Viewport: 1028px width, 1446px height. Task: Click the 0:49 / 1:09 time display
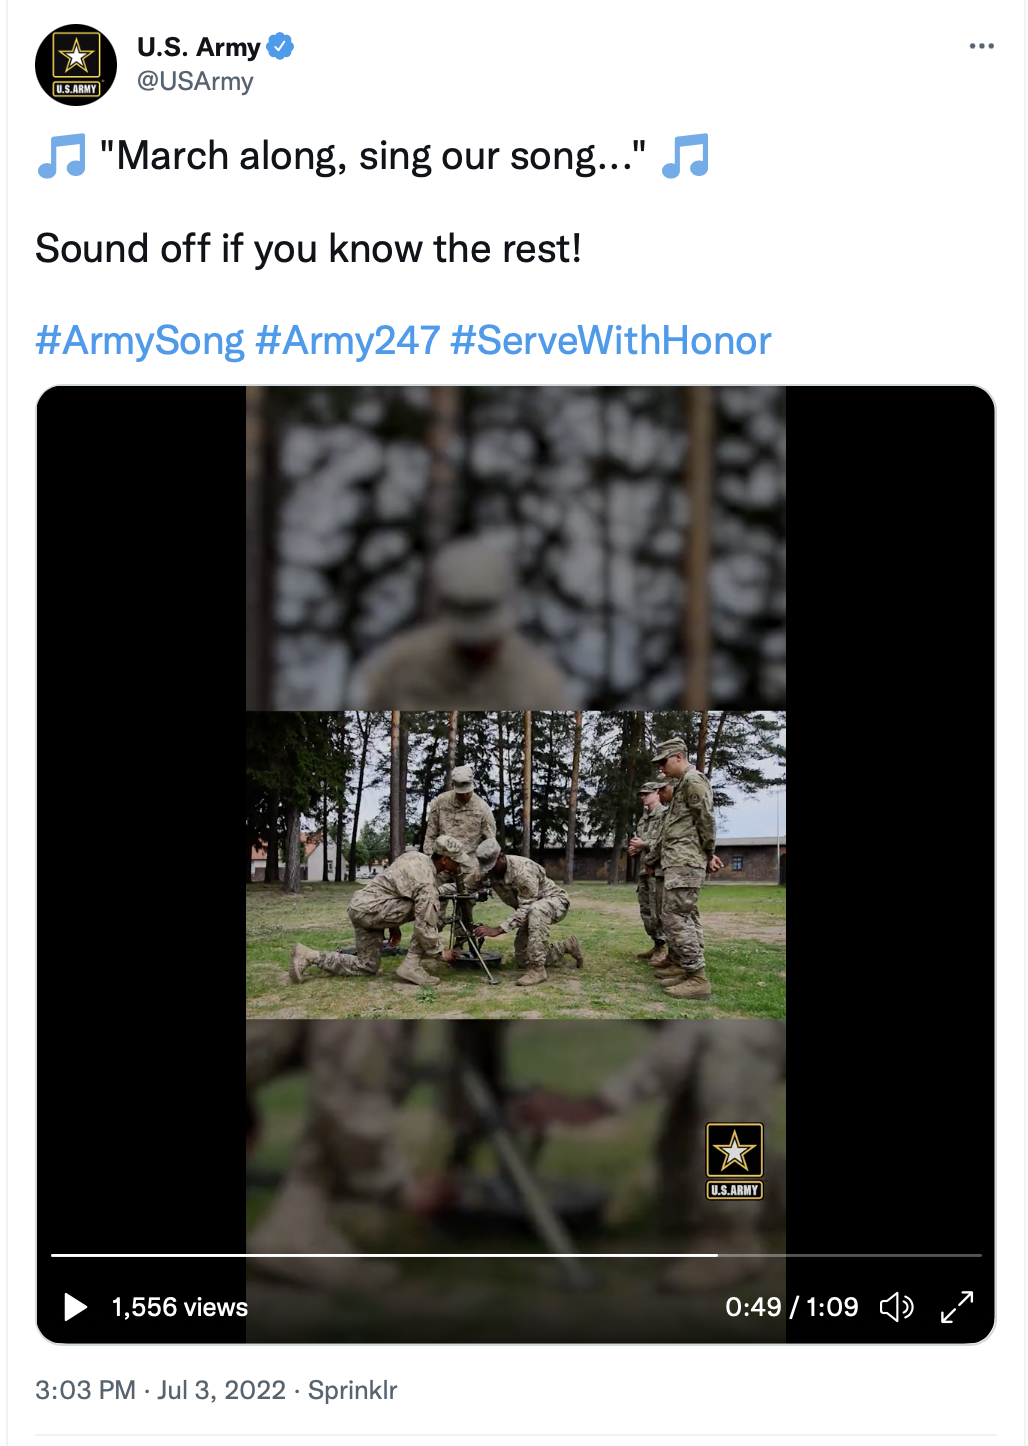[x=792, y=1307]
